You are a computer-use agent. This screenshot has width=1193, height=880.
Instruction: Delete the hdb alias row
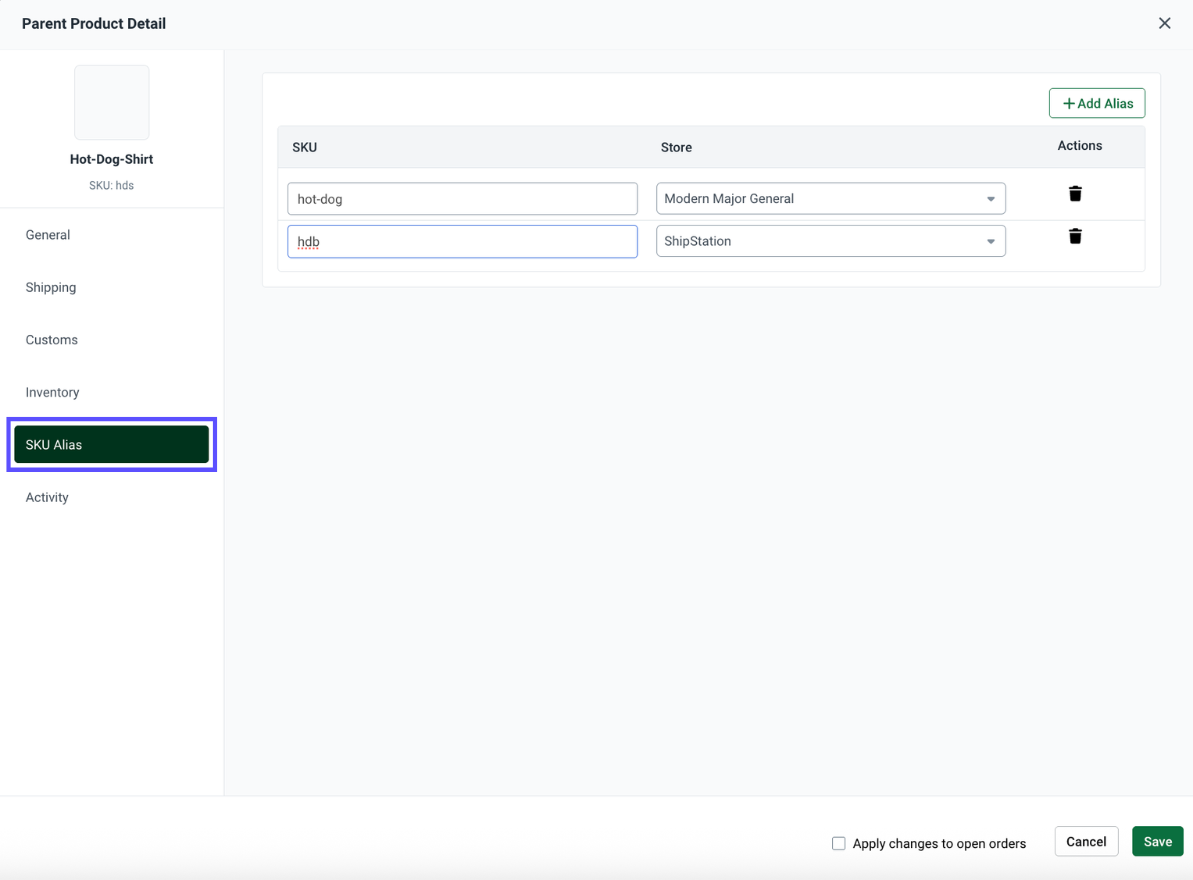1074,237
